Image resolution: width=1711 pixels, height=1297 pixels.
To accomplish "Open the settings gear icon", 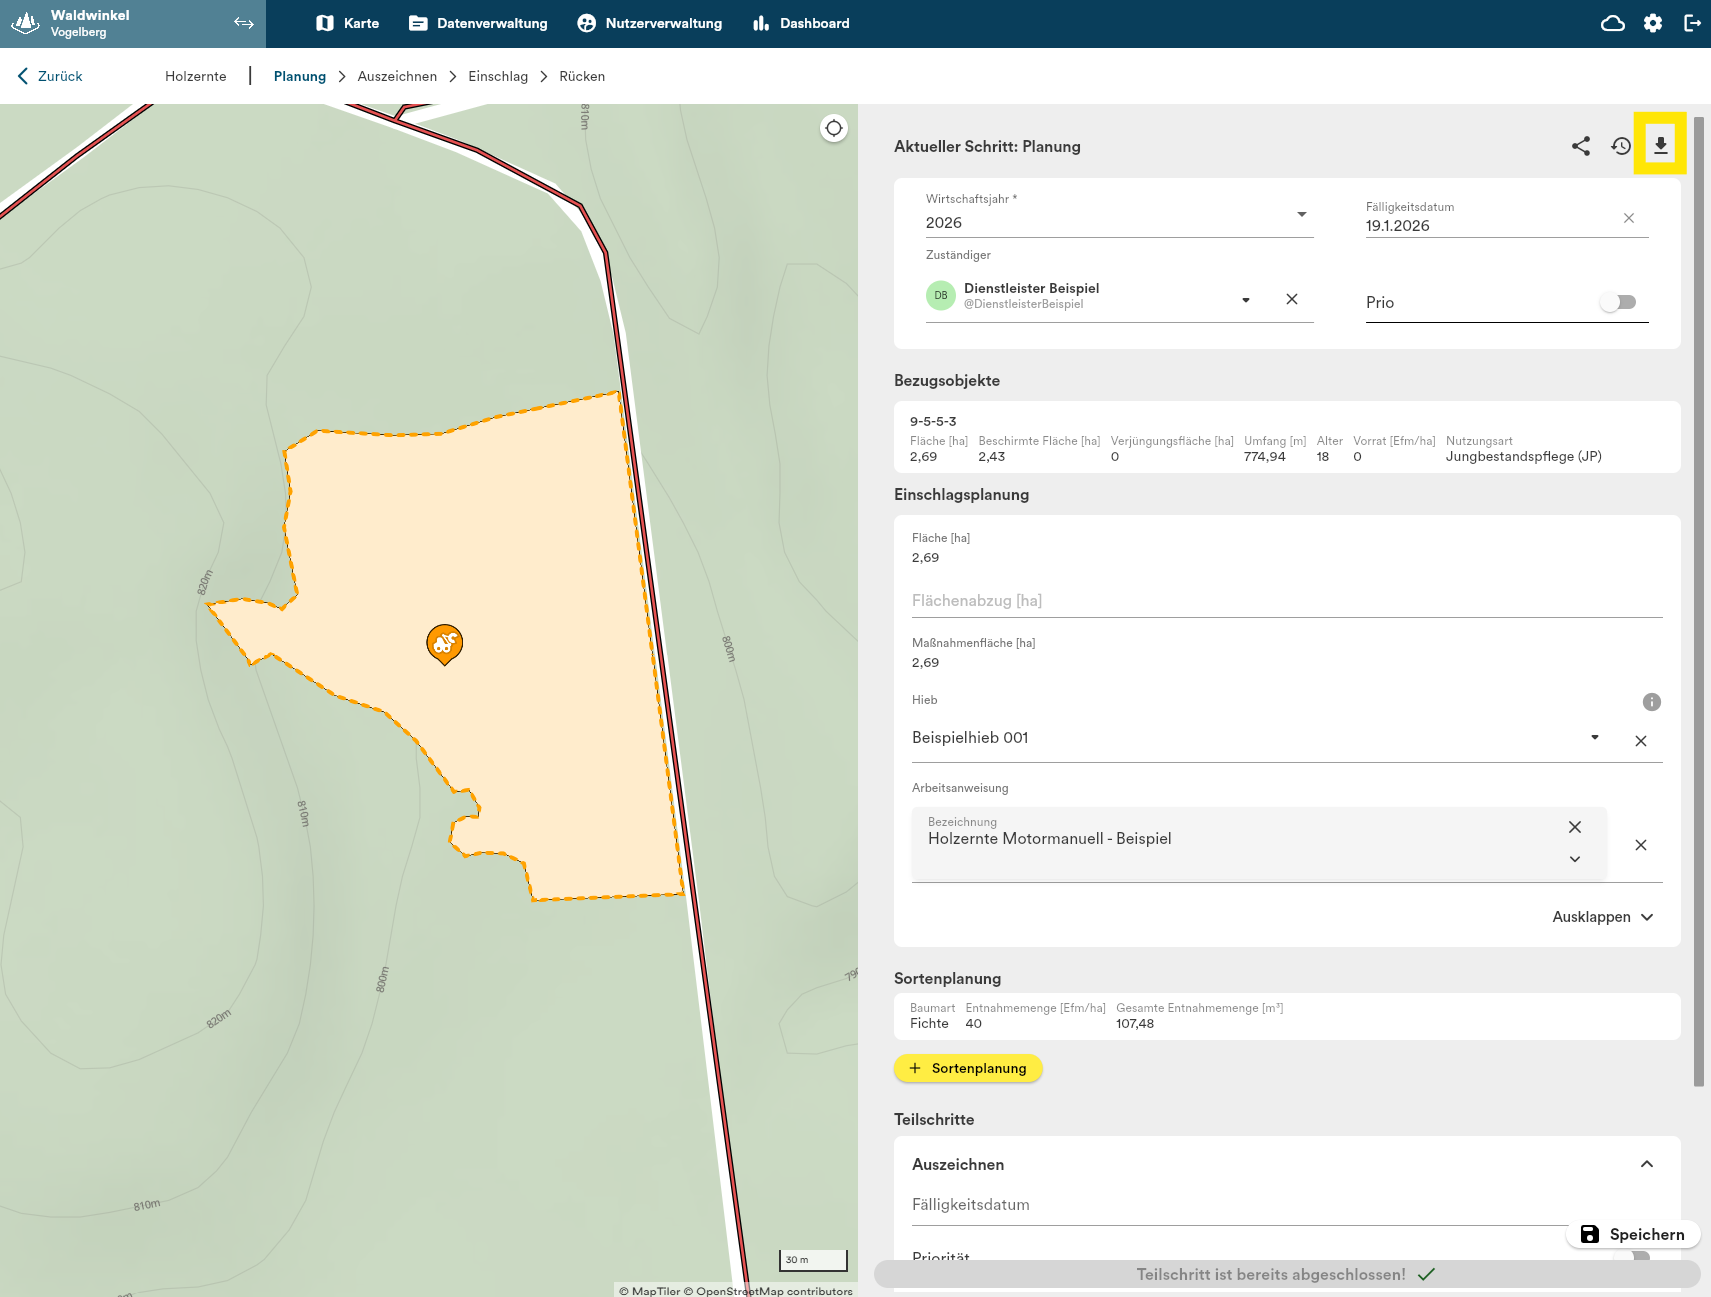I will [1652, 23].
